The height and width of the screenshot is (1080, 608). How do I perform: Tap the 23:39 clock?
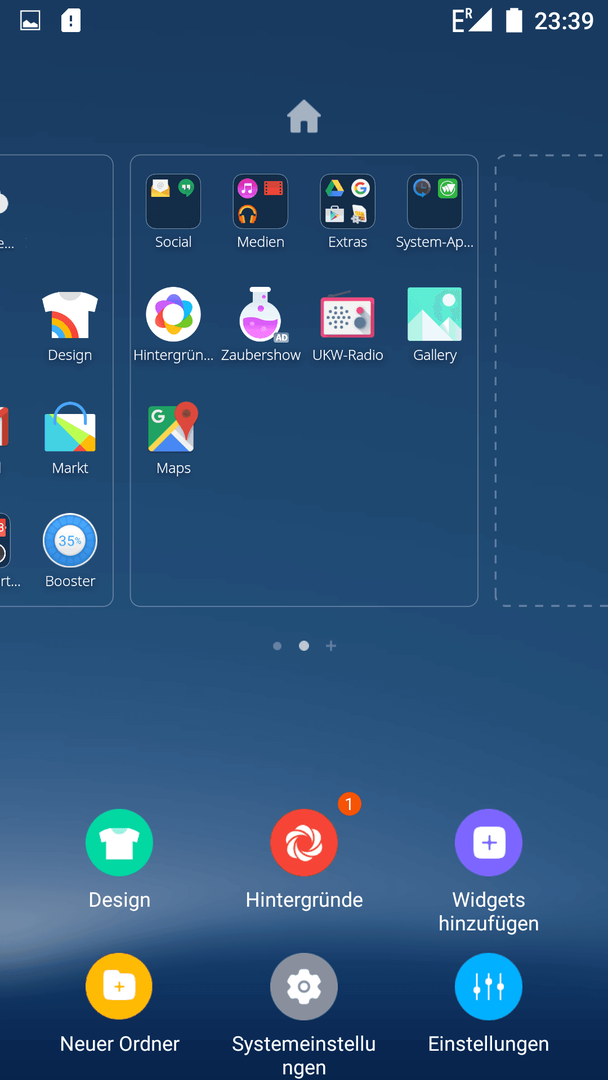[x=564, y=21]
